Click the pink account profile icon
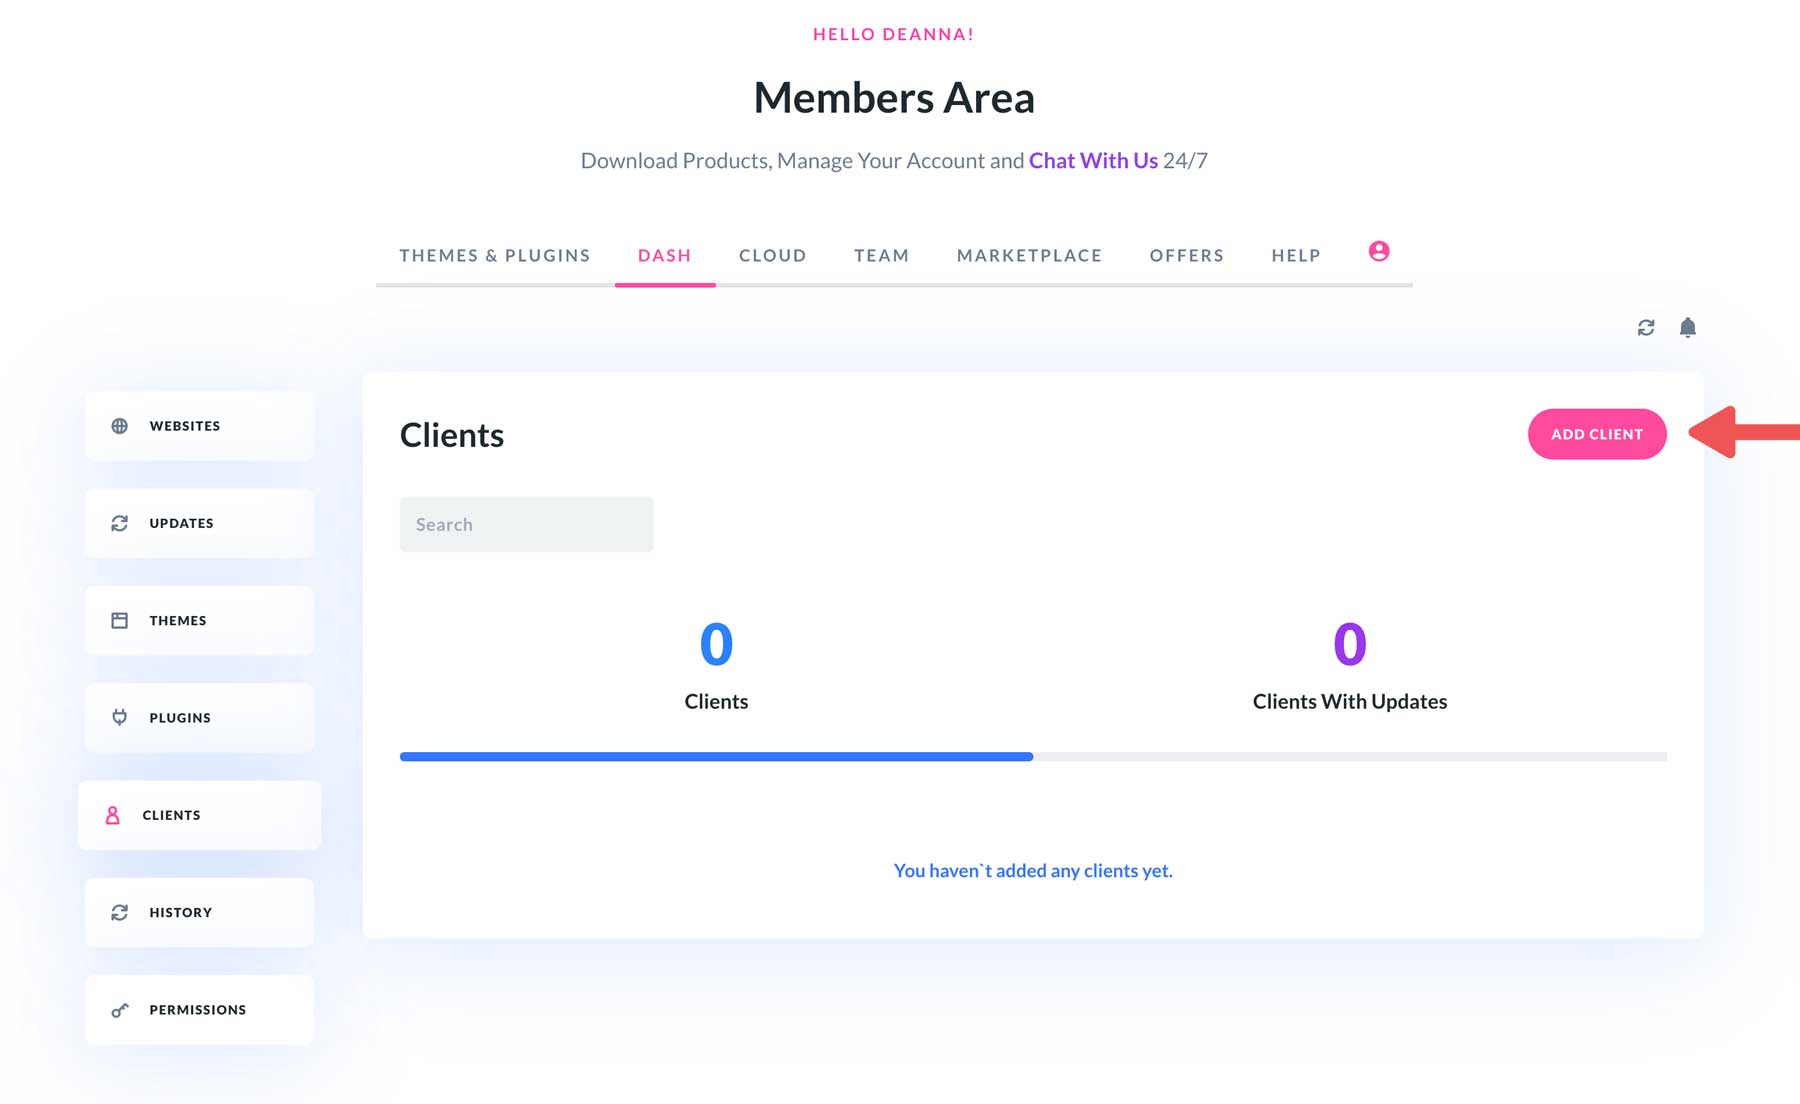The height and width of the screenshot is (1104, 1800). point(1379,252)
